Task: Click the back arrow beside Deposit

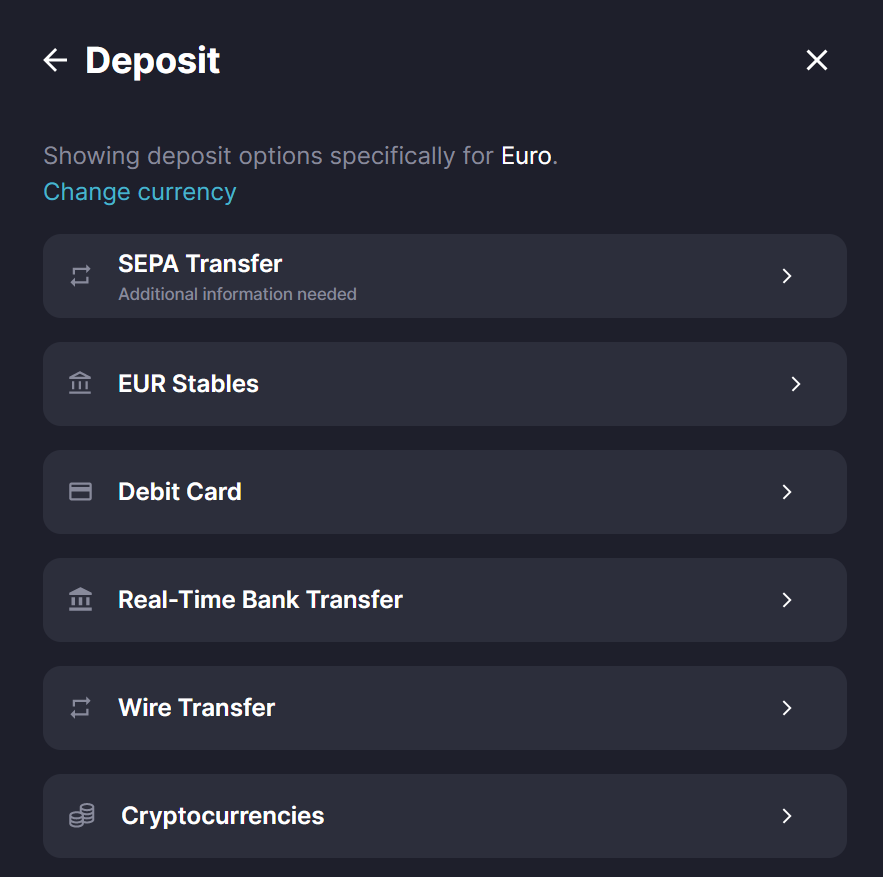Action: pyautogui.click(x=55, y=61)
